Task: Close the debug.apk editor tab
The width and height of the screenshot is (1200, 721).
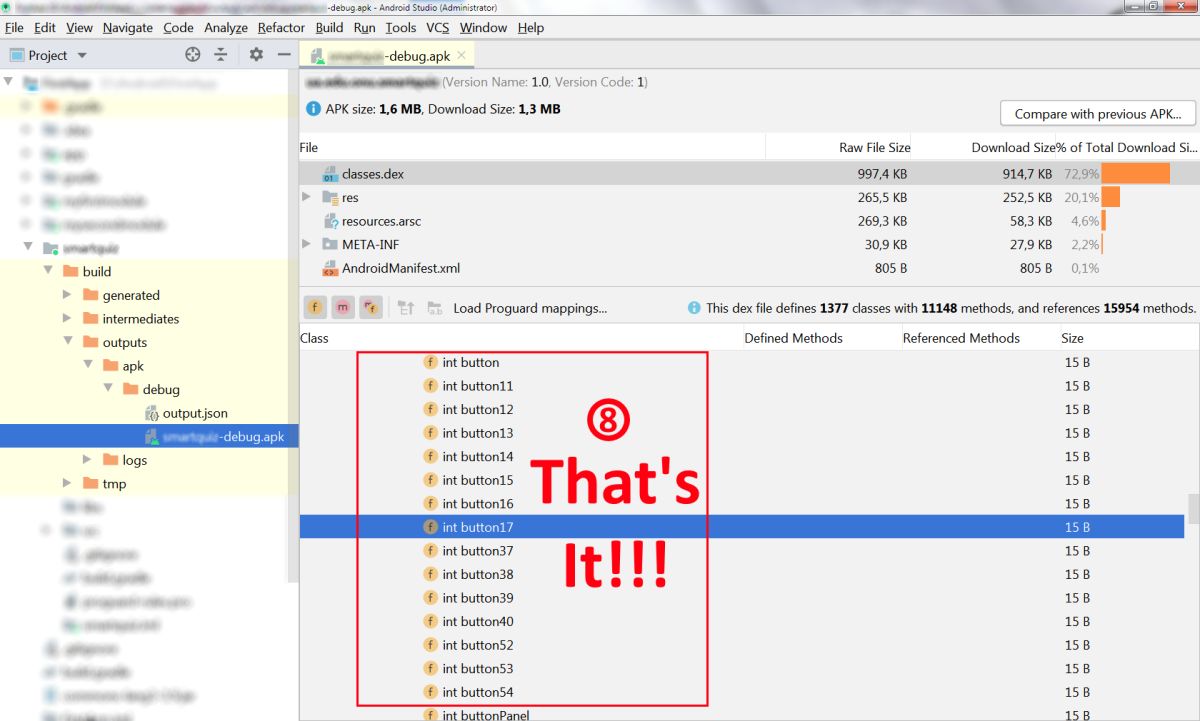Action: [461, 56]
